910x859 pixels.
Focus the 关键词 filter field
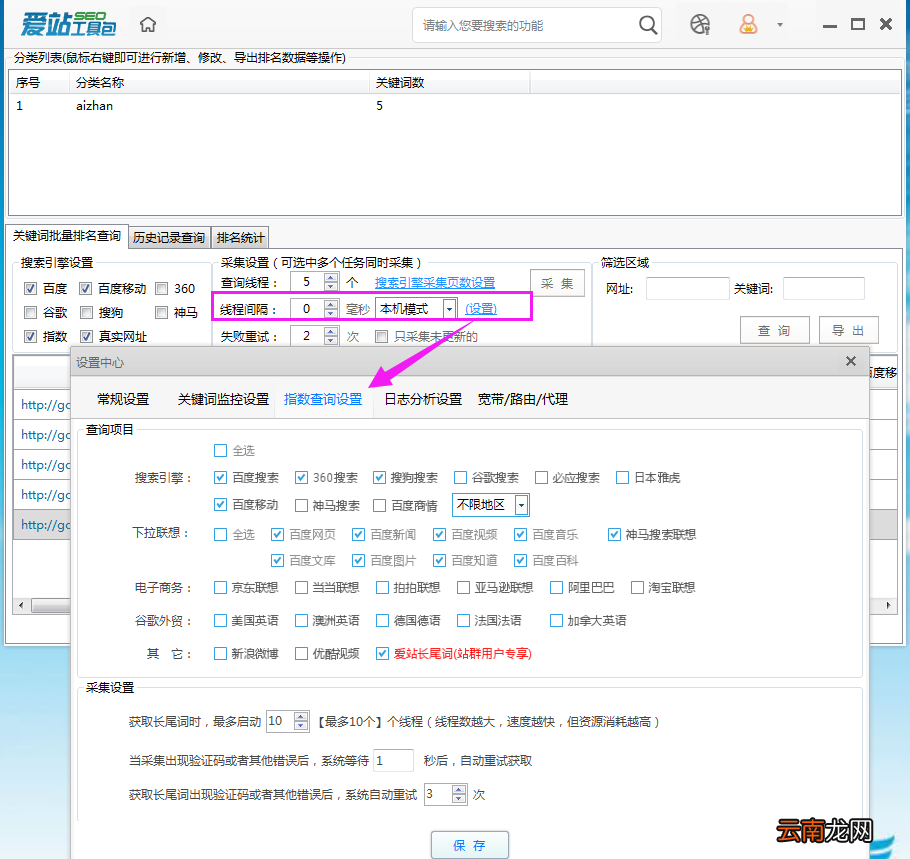coord(824,288)
